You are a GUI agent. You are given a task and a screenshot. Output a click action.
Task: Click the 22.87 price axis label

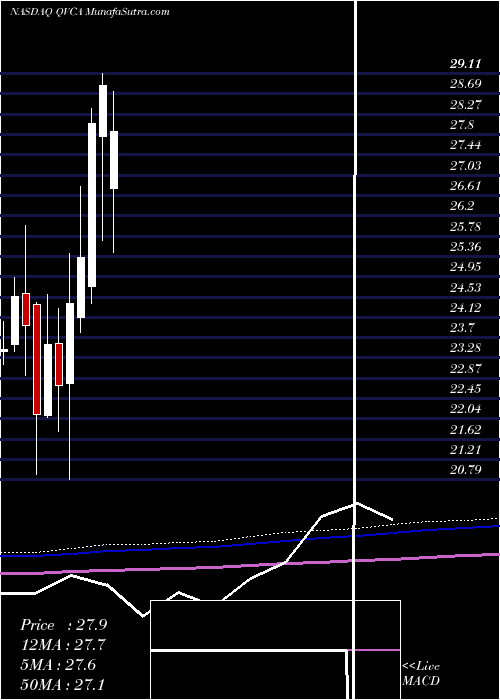465,369
